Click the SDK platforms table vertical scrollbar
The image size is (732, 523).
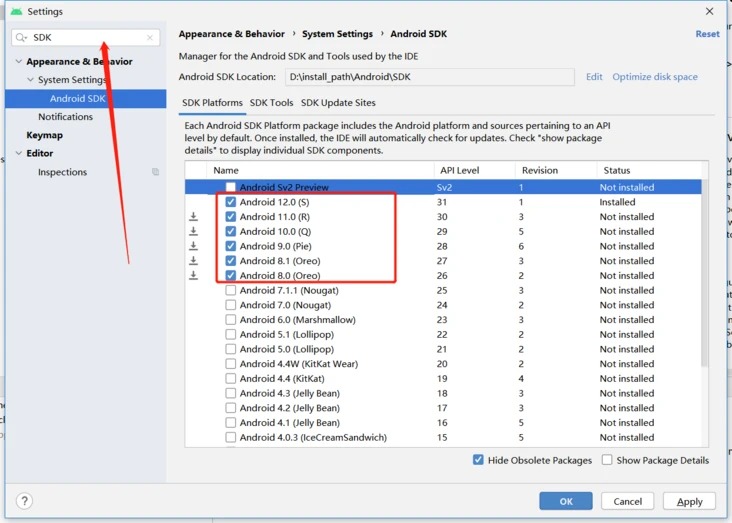point(705,273)
